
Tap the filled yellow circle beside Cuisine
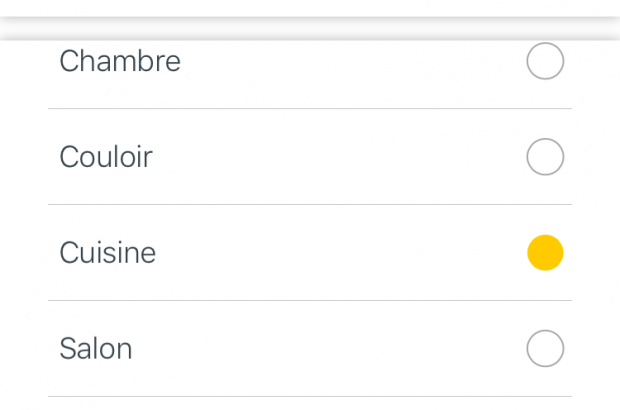(x=545, y=253)
